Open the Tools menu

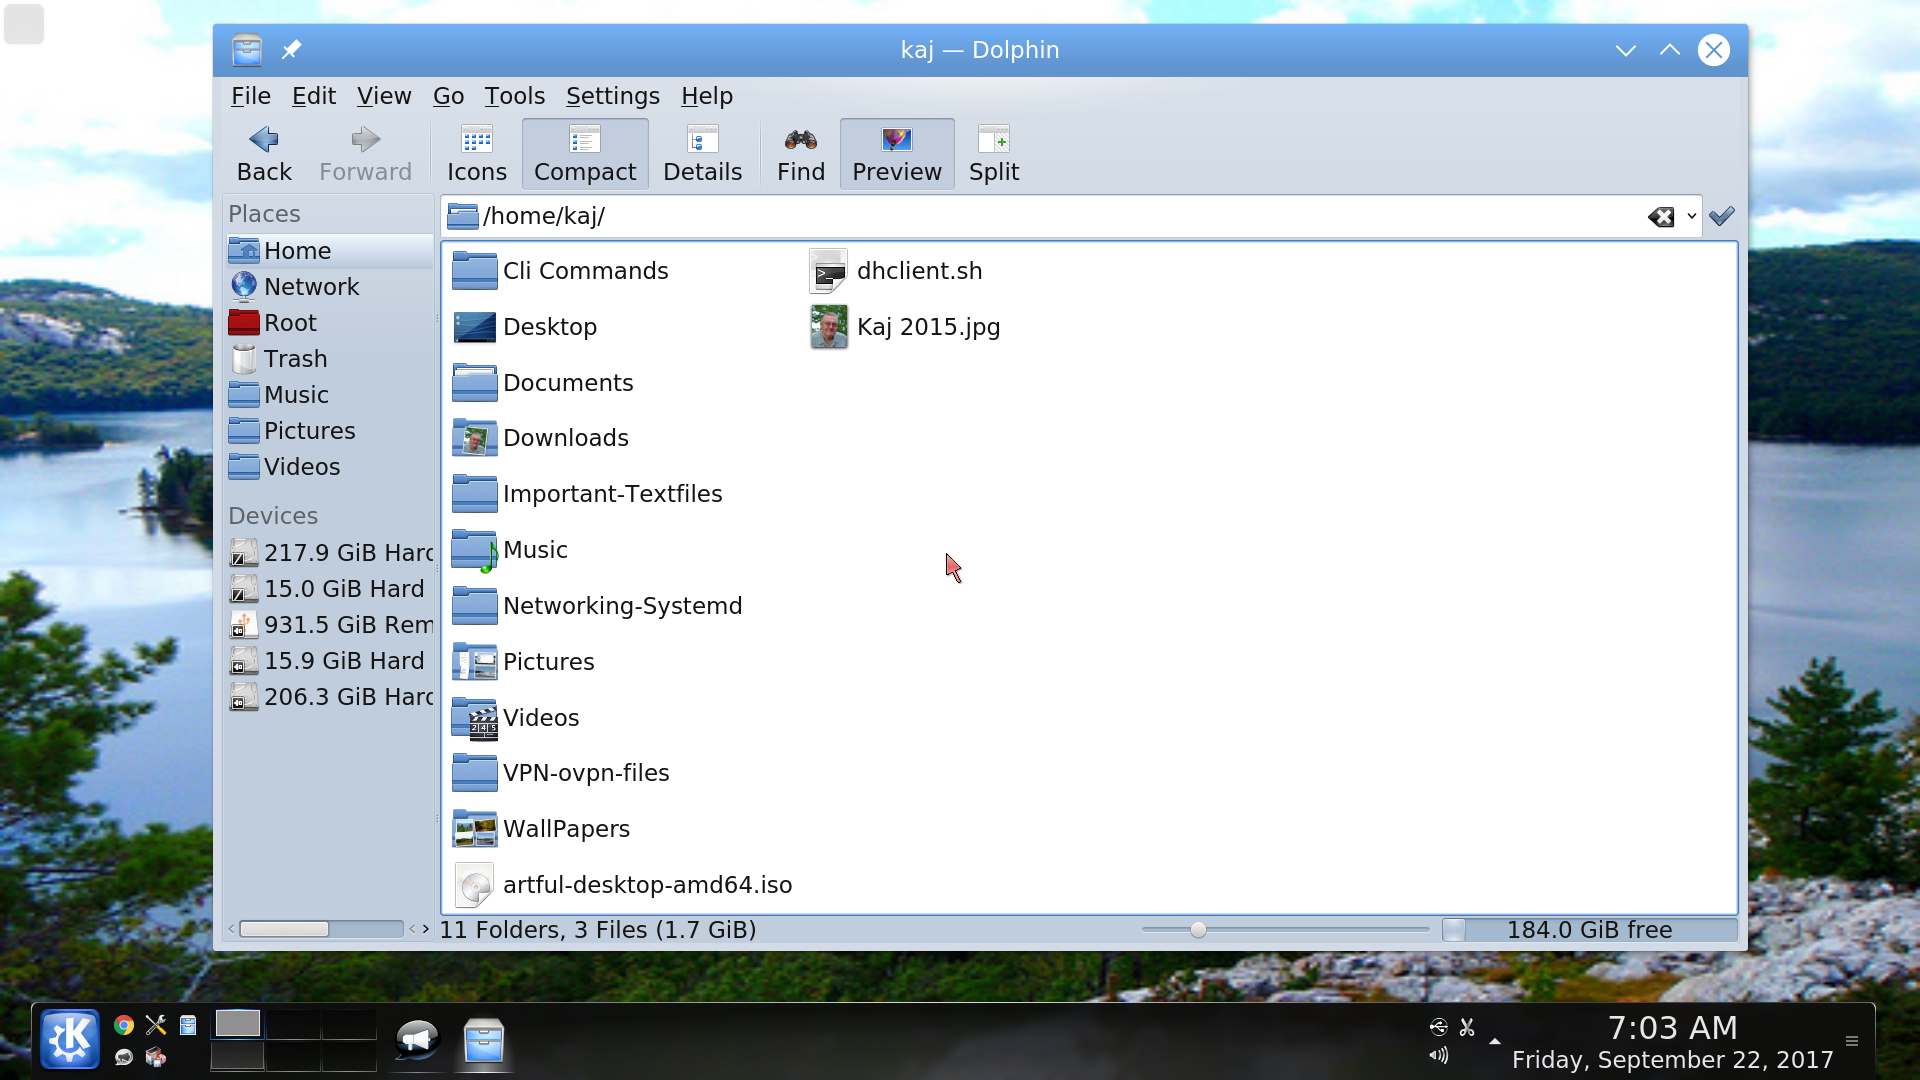(x=514, y=96)
